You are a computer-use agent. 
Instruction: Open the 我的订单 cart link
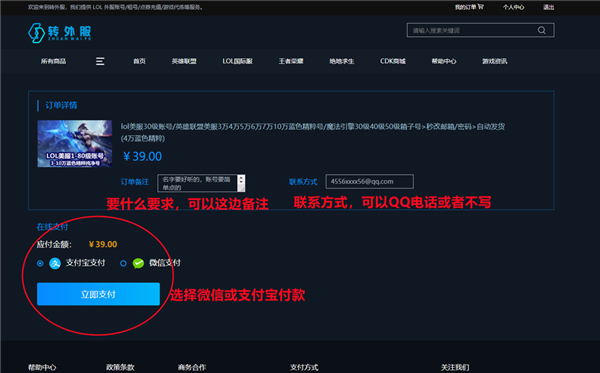469,7
